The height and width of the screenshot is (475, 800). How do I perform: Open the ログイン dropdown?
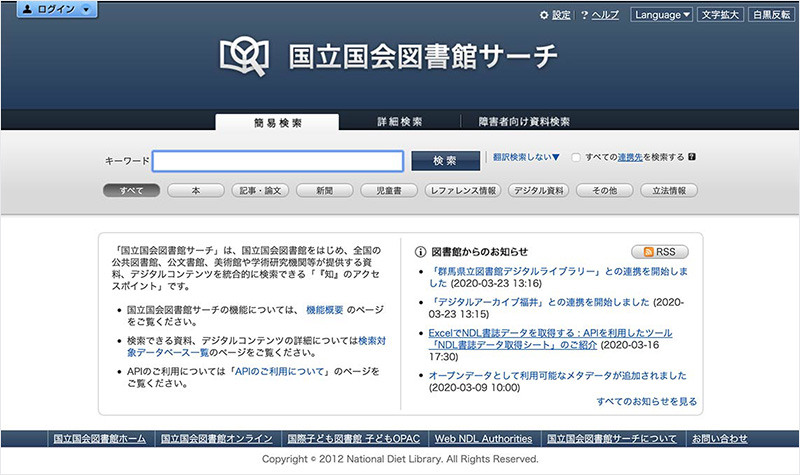[x=57, y=9]
